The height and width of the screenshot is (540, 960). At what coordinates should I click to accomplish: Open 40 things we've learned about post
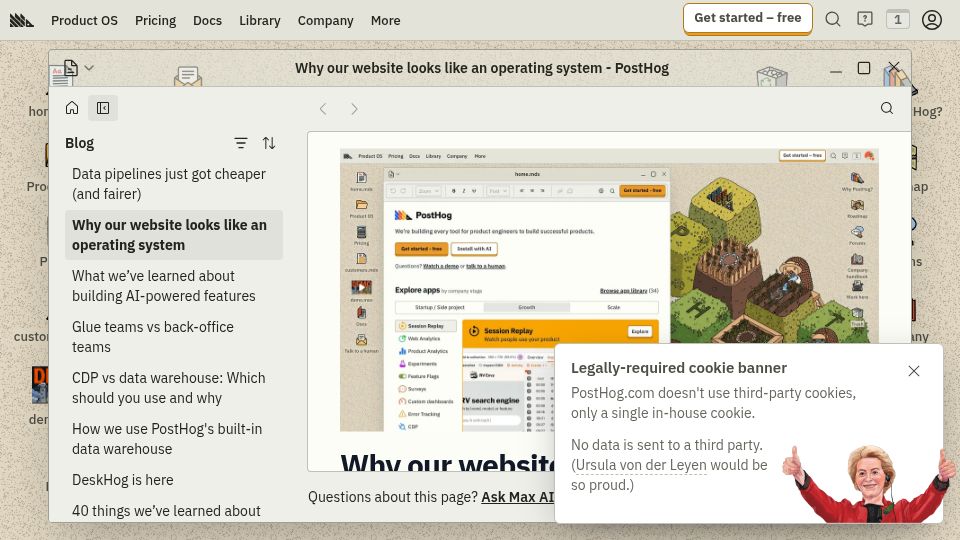click(174, 511)
